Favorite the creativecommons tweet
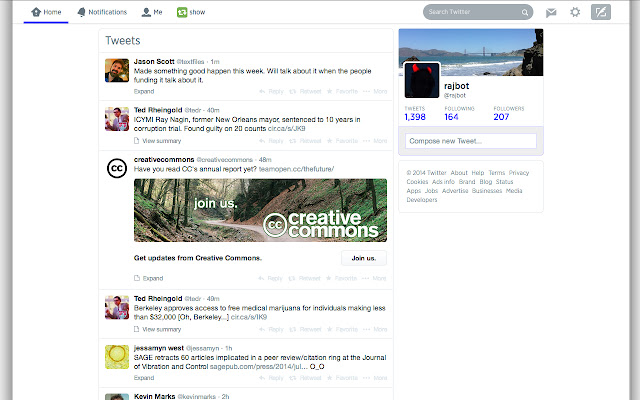Screen dimensions: 640x400 point(341,278)
